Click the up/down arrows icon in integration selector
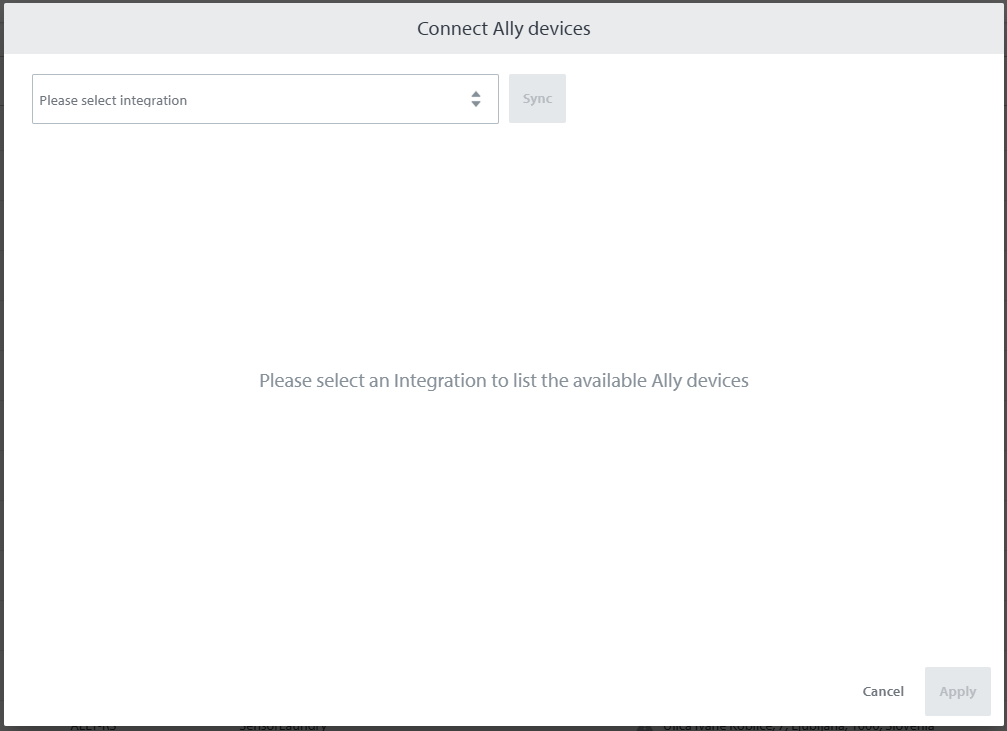1007x731 pixels. [476, 99]
